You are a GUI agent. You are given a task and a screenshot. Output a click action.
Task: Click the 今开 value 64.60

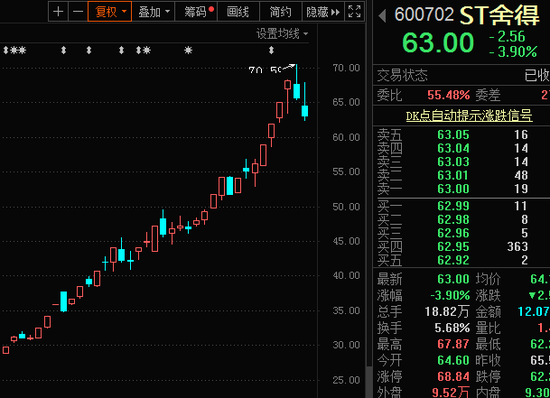pos(453,360)
